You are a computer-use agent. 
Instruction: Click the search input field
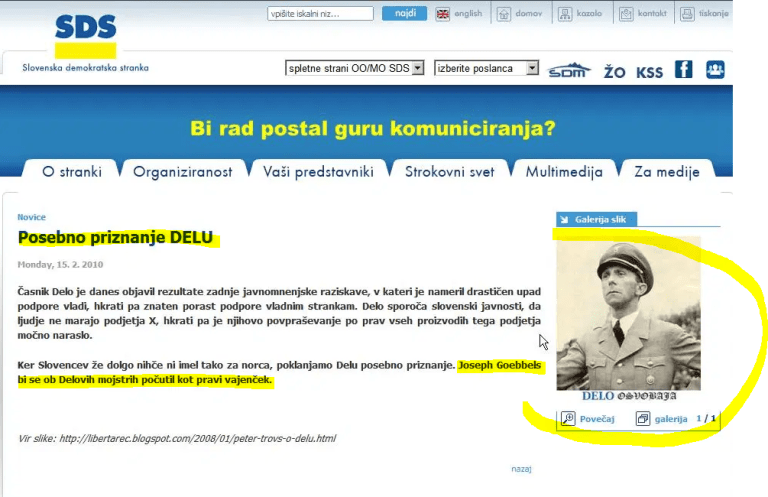tap(320, 14)
